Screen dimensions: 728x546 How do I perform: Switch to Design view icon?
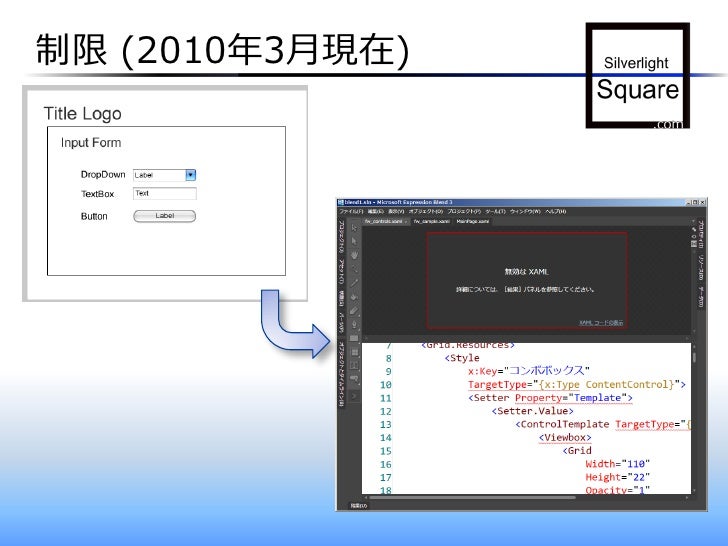(x=694, y=229)
